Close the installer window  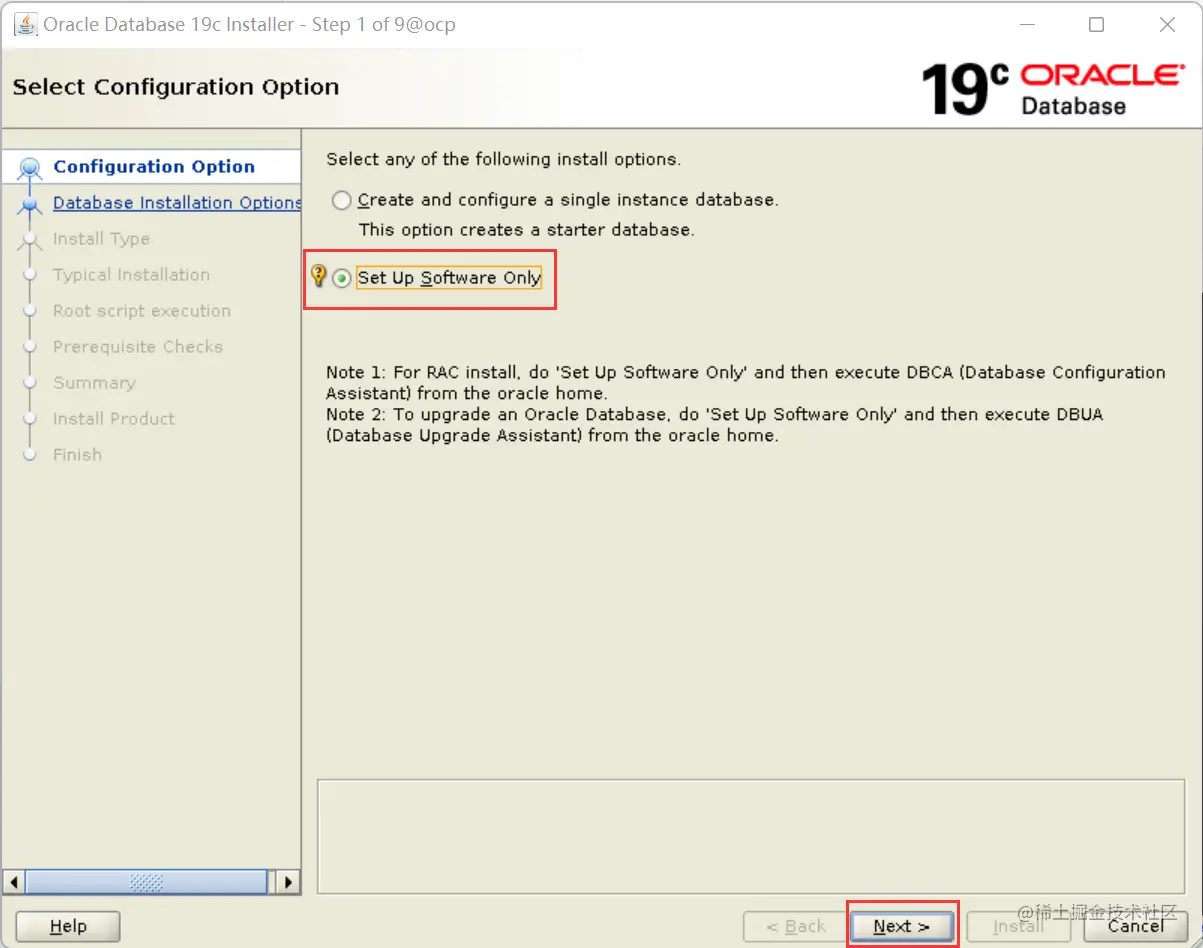tap(1167, 24)
